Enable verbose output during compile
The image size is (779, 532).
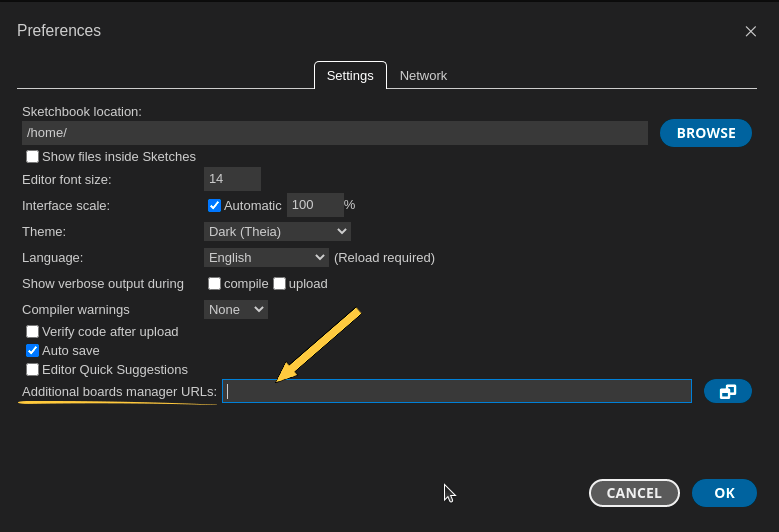click(214, 284)
